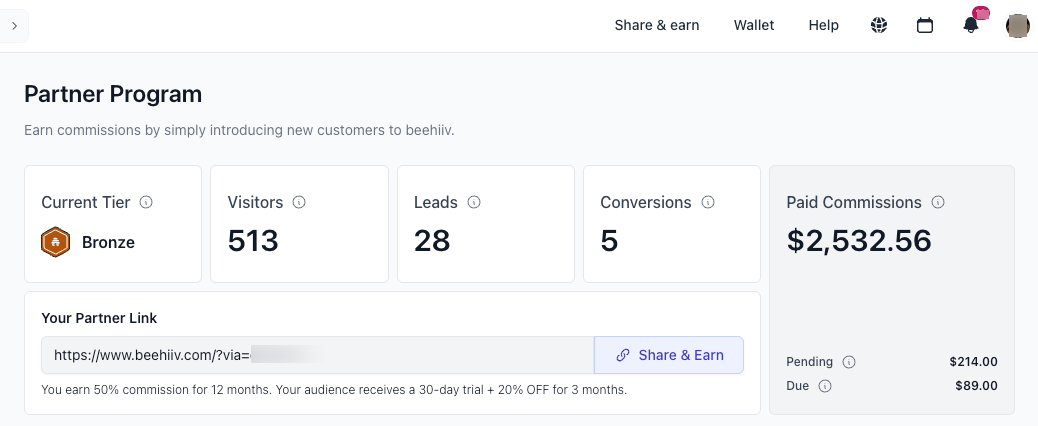Open the user profile avatar
Viewport: 1038px width, 426px height.
point(1017,26)
